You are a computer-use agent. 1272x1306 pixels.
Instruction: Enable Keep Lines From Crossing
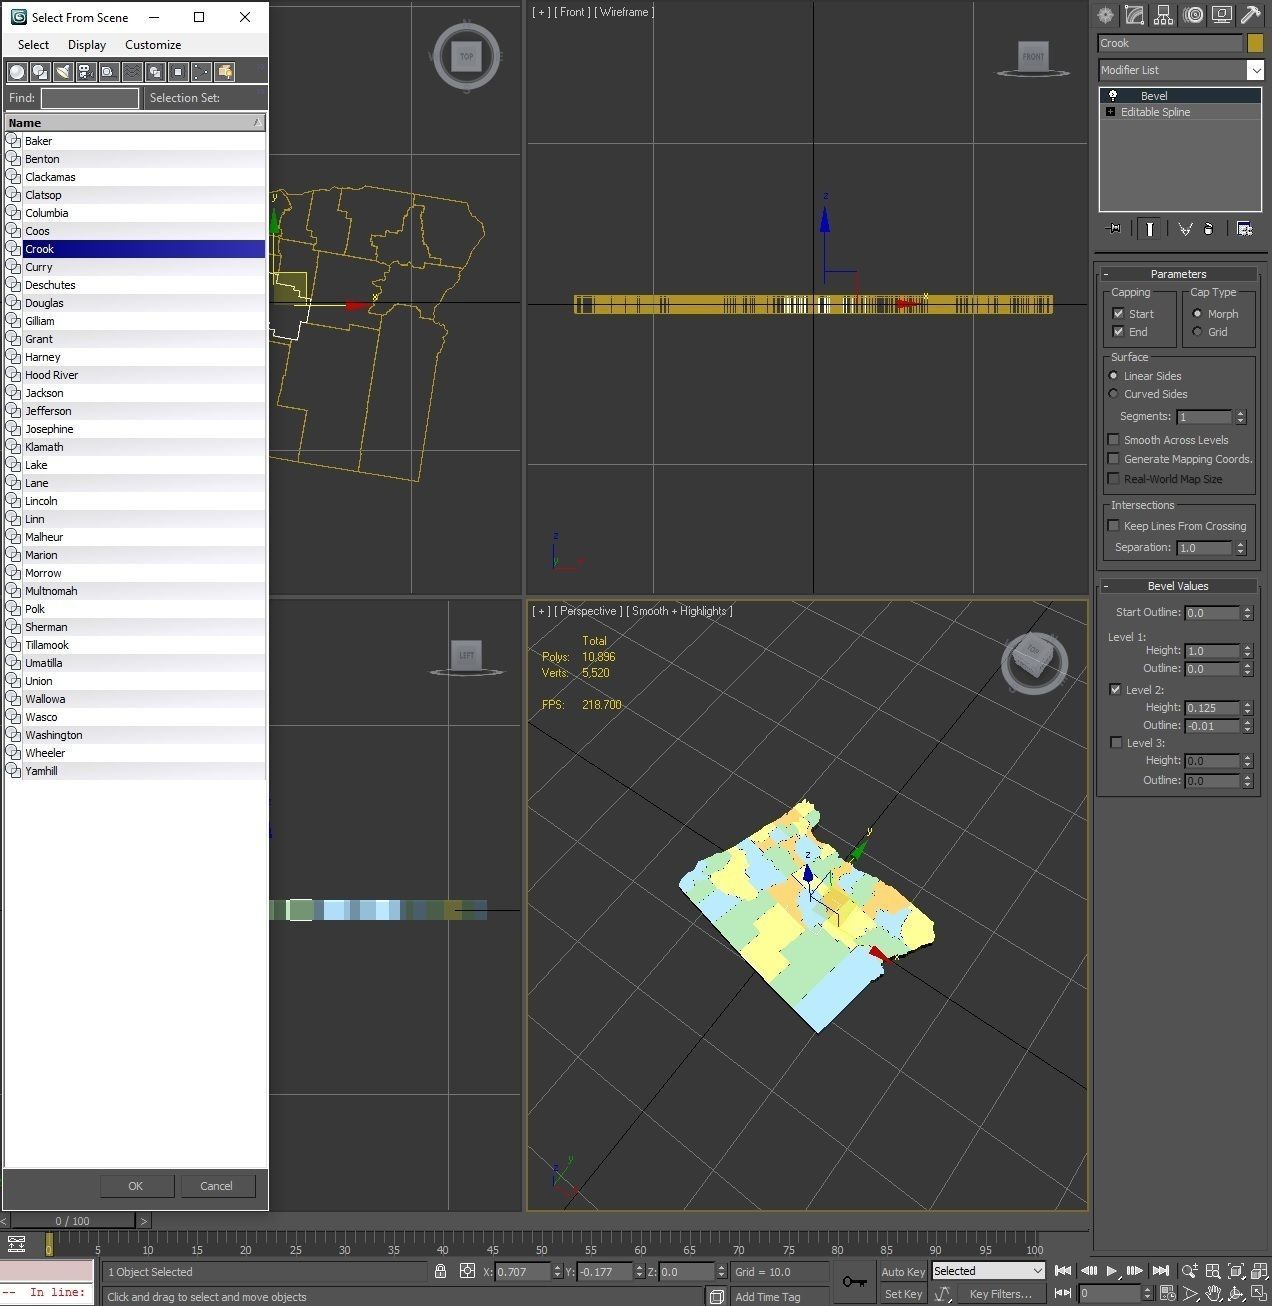(1113, 525)
